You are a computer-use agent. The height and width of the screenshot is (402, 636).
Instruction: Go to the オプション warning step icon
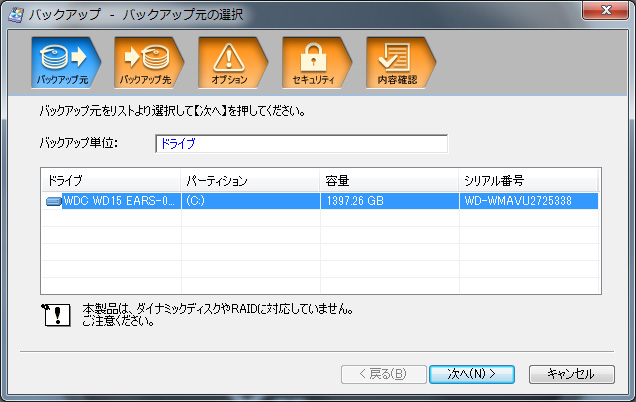pyautogui.click(x=233, y=62)
